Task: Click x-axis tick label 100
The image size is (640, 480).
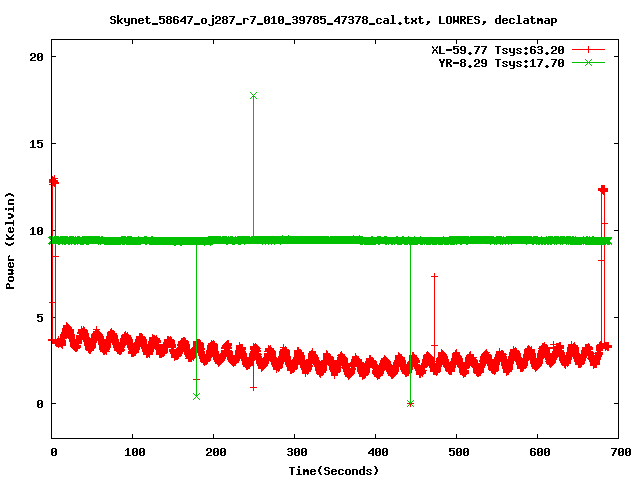Action: 135,452
